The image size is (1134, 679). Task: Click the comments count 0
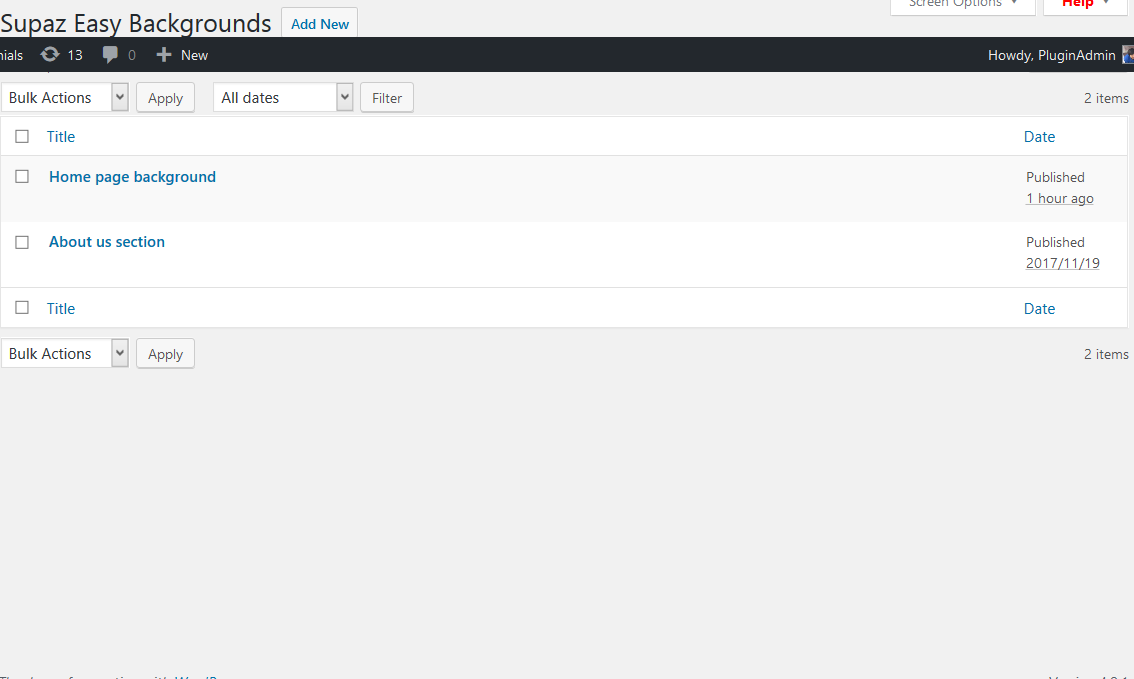[x=132, y=55]
